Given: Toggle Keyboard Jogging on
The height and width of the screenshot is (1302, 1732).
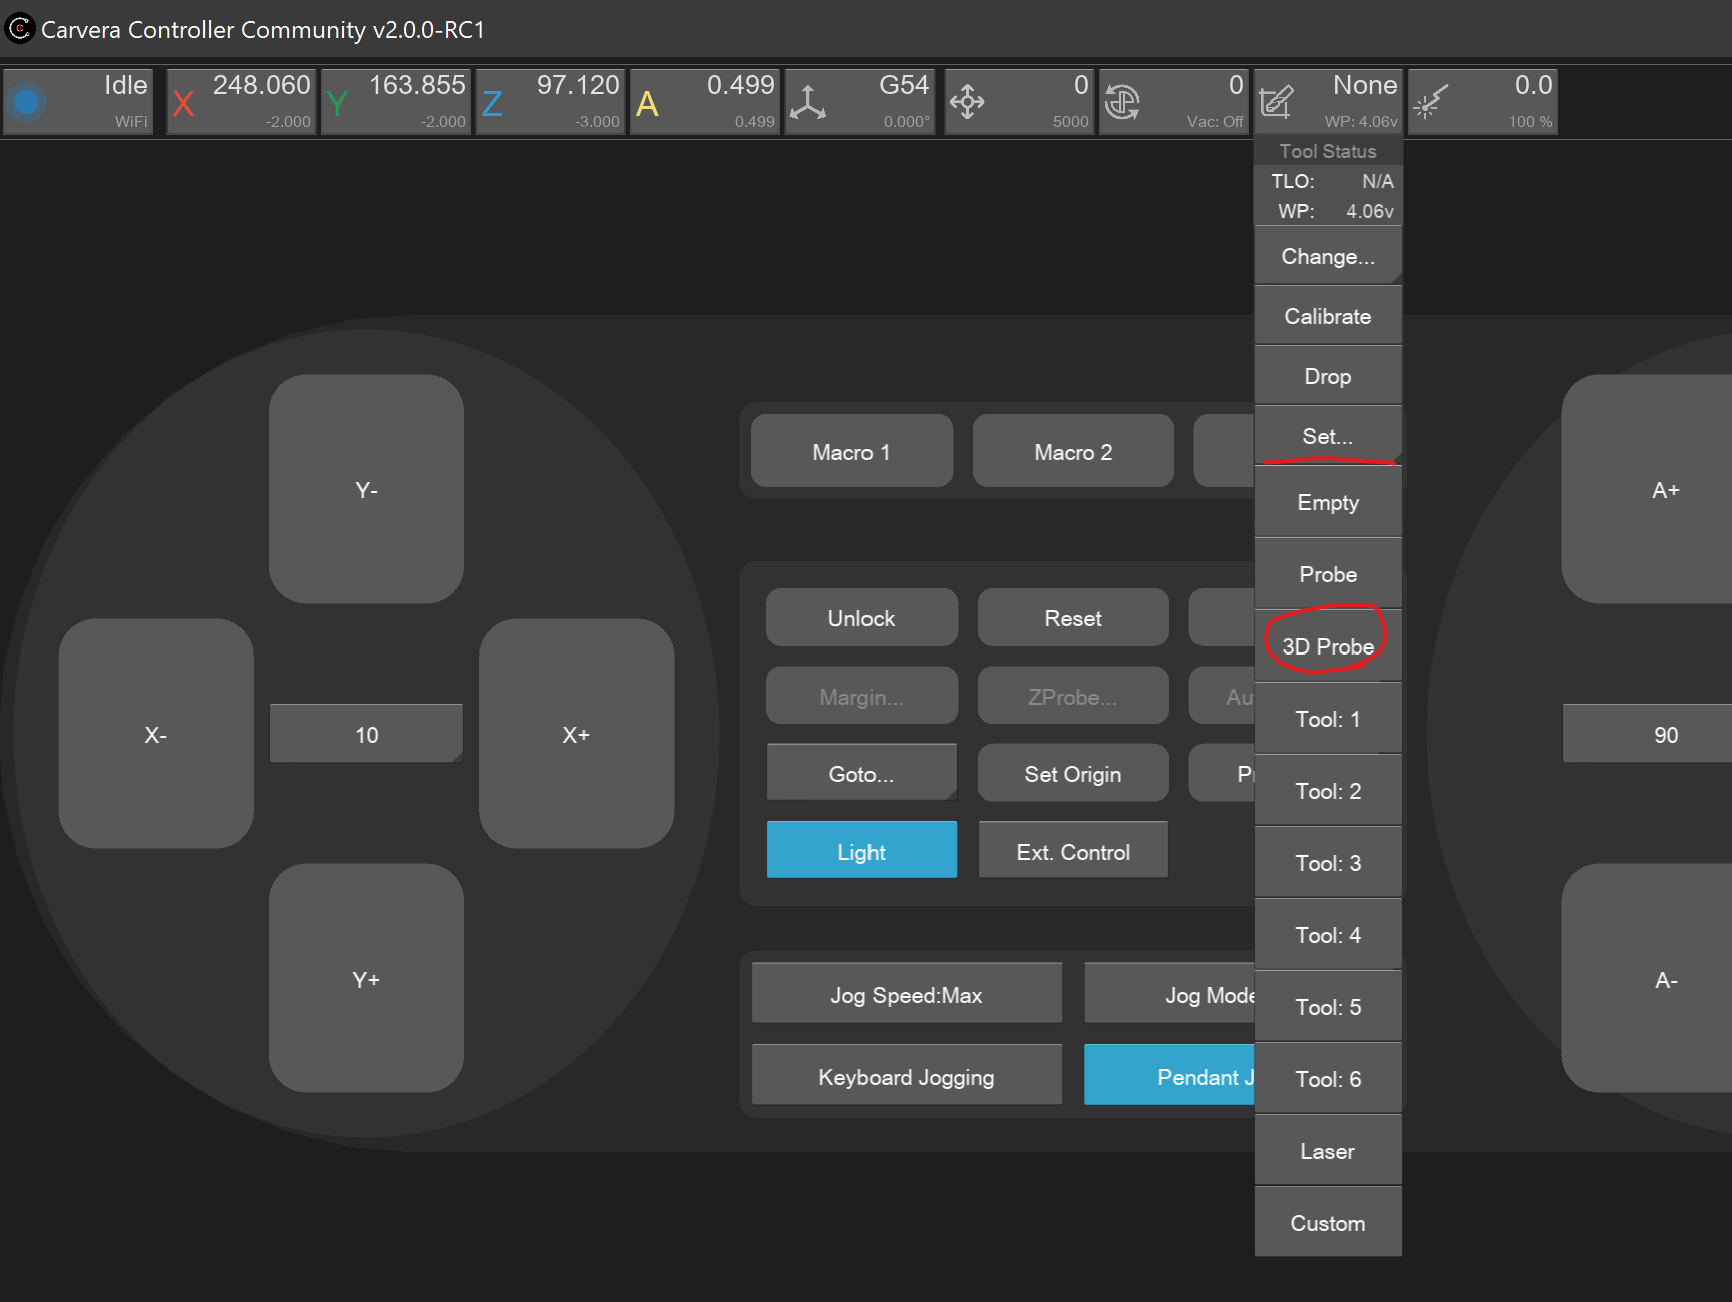Looking at the screenshot, I should tap(906, 1076).
